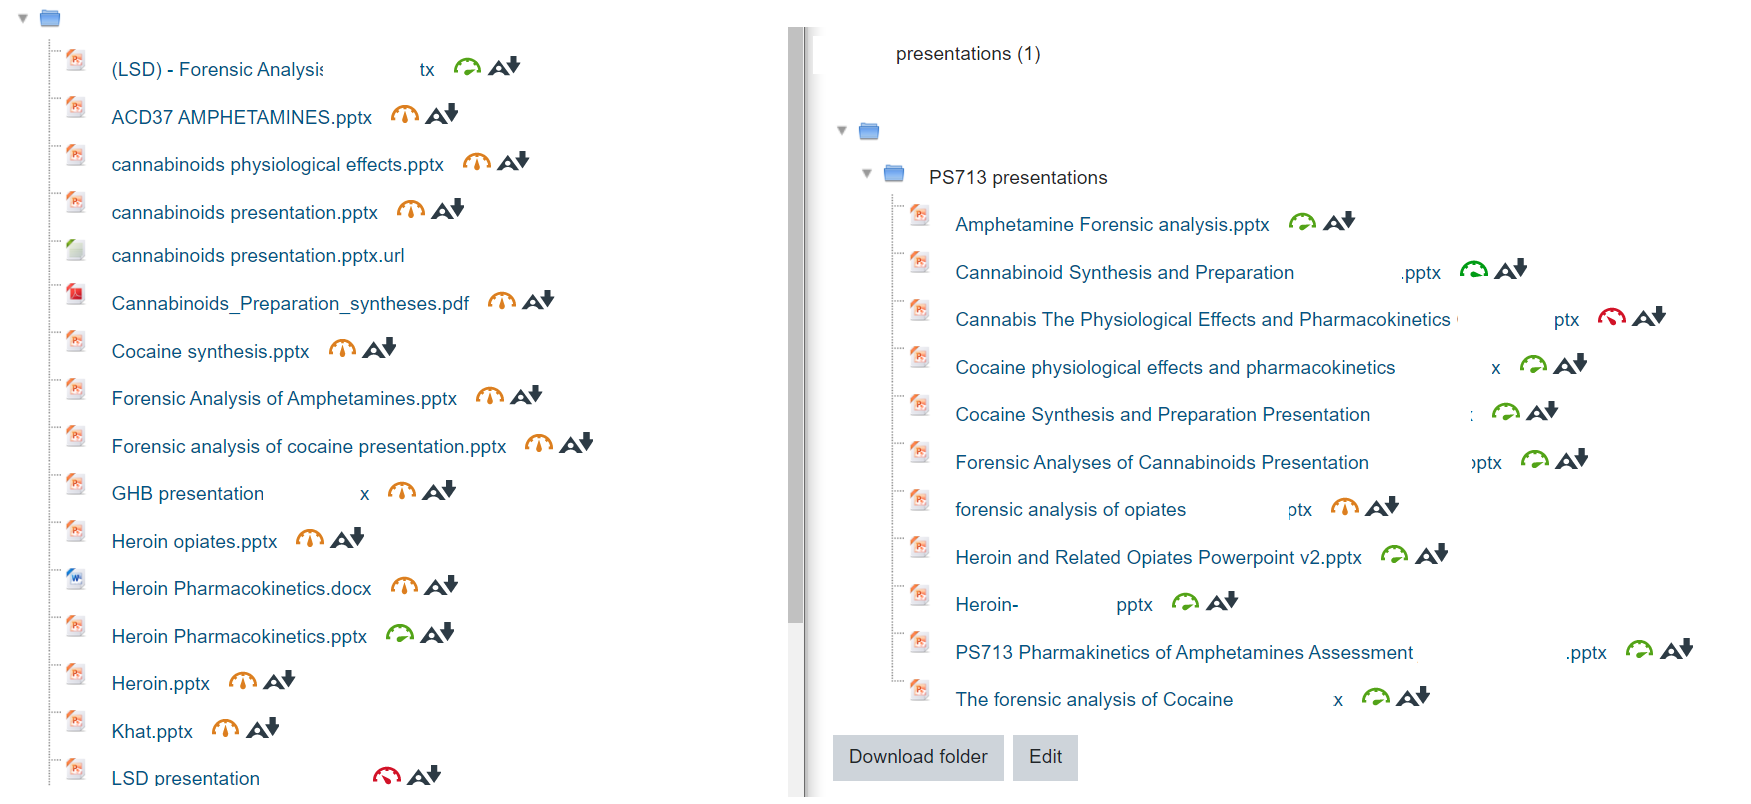Collapse the top-level folder in left tree
This screenshot has width=1751, height=804.
pyautogui.click(x=22, y=18)
